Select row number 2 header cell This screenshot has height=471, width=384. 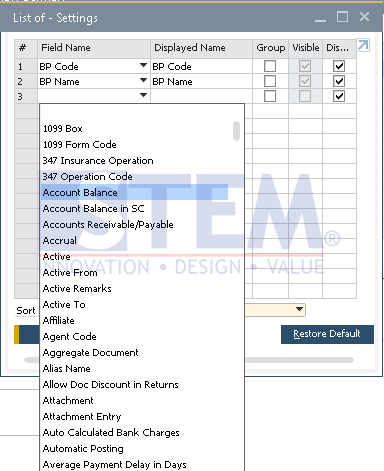tap(26, 81)
